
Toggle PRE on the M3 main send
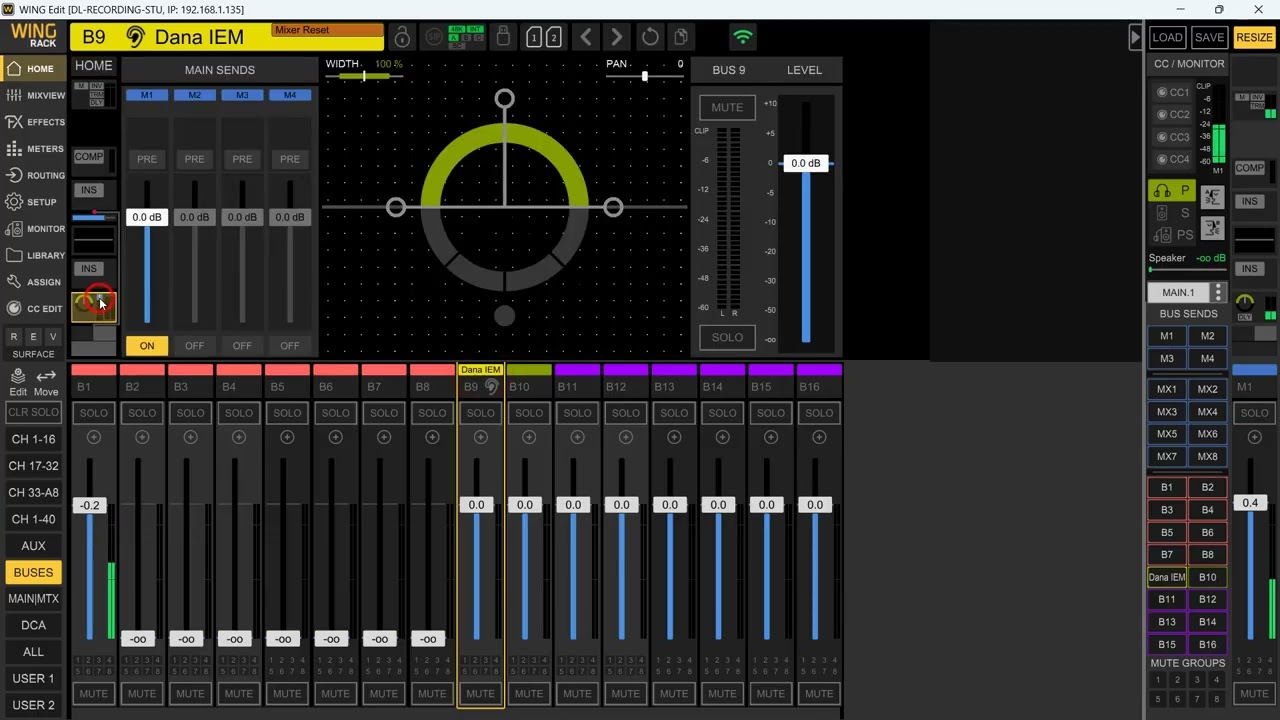point(242,159)
